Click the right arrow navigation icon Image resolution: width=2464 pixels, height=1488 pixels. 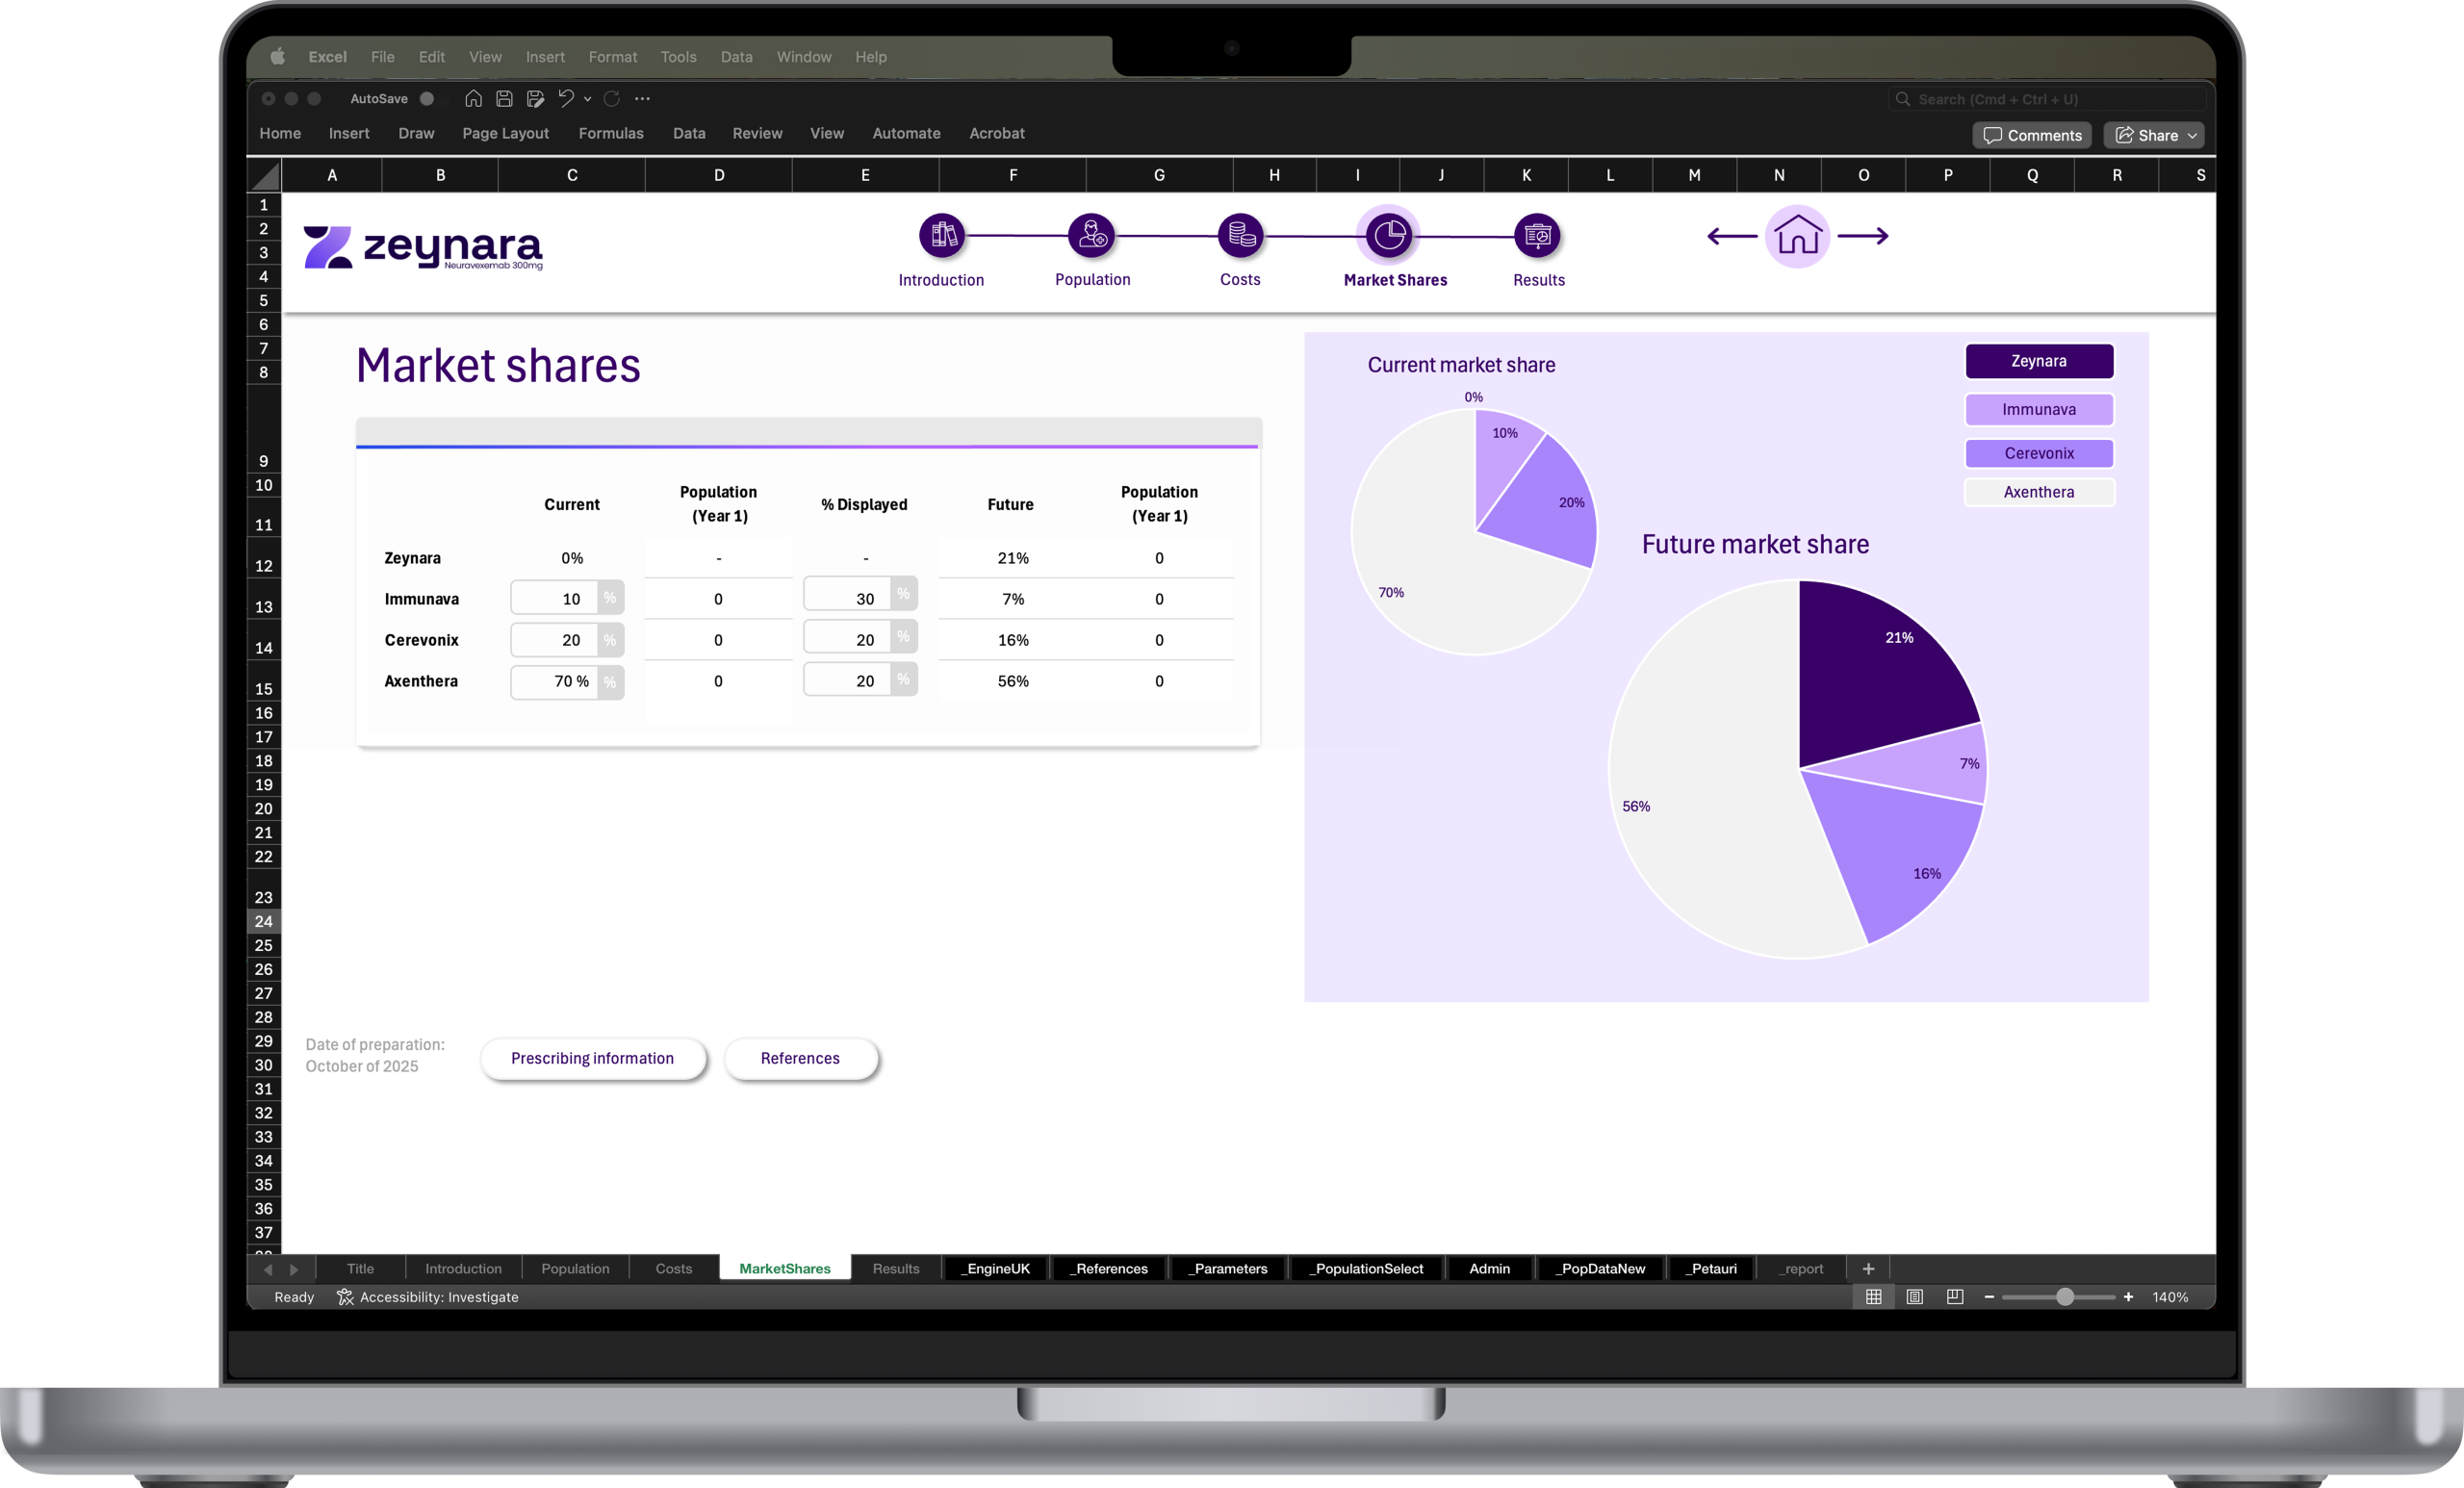[x=1863, y=237]
